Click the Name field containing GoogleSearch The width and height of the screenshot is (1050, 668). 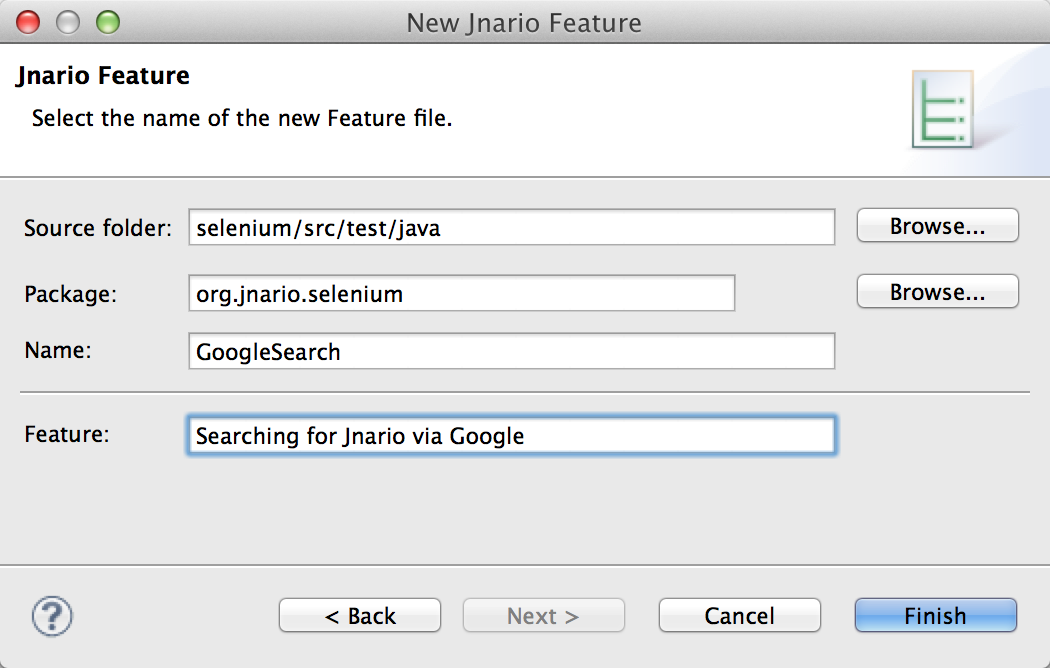pos(512,351)
